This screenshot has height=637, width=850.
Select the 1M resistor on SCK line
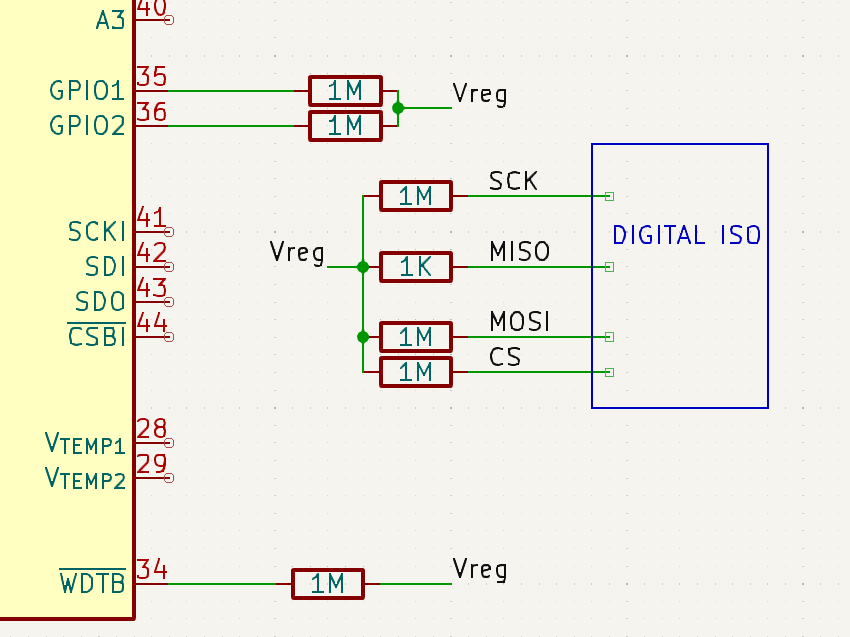click(416, 196)
